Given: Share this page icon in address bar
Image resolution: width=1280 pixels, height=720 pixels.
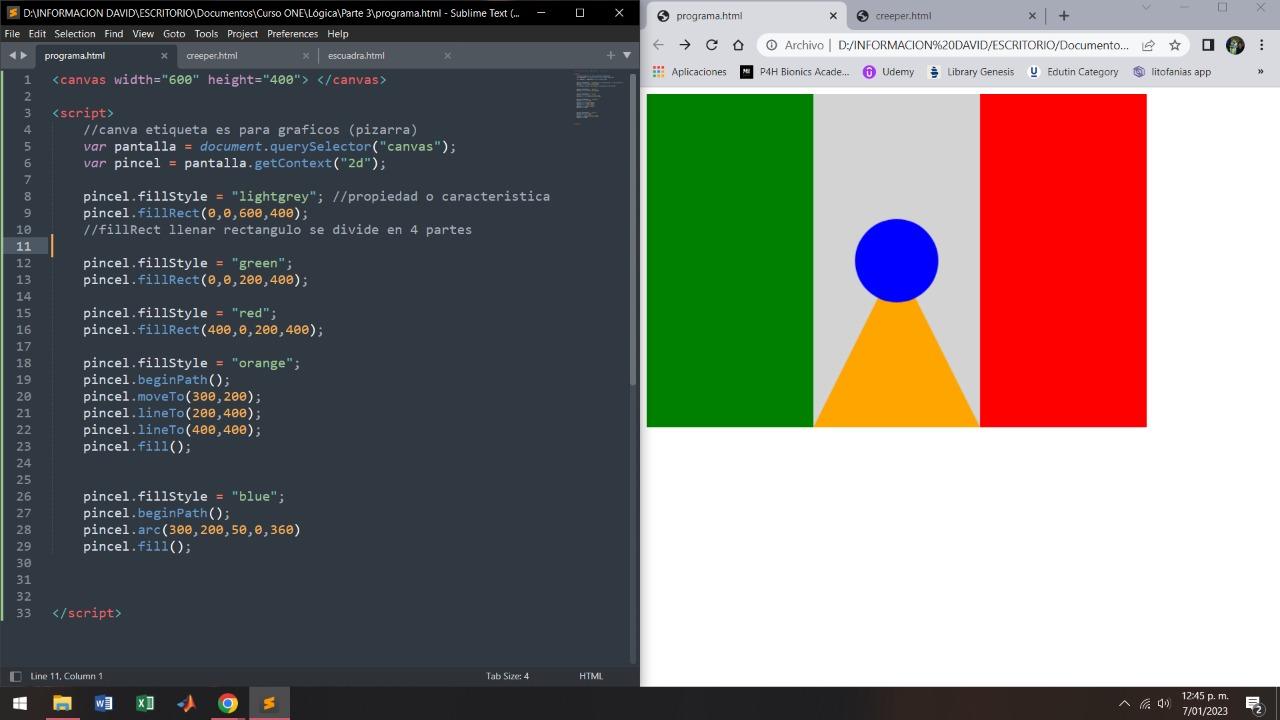Looking at the screenshot, I should pos(1148,45).
